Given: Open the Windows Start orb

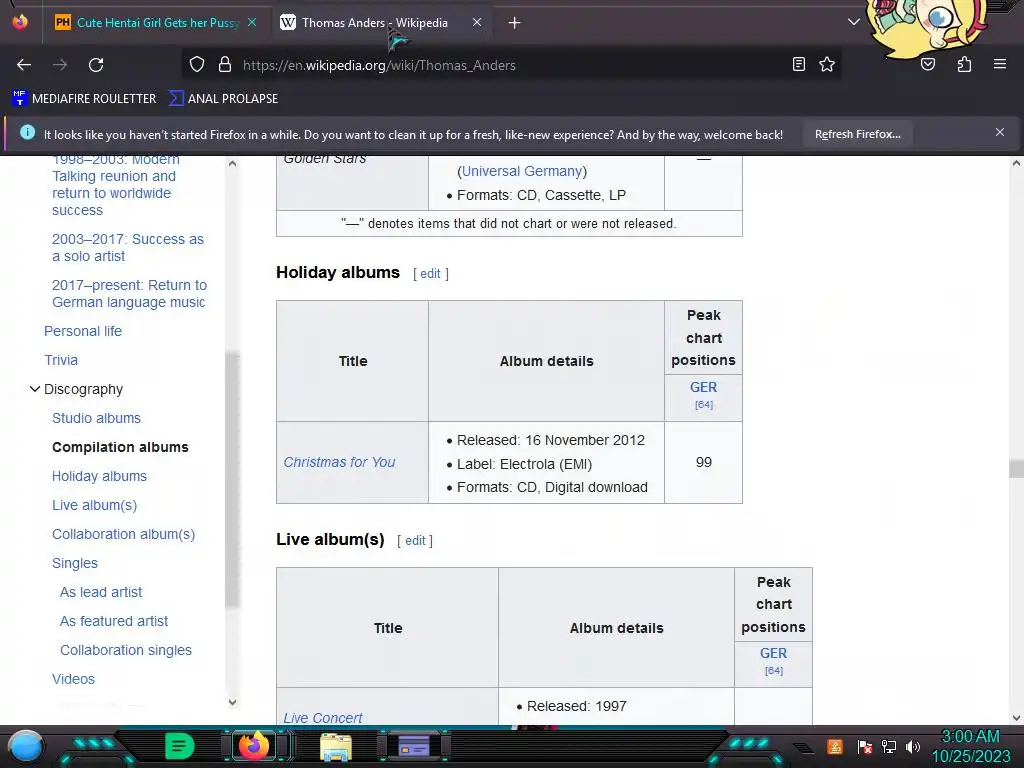Looking at the screenshot, I should (x=26, y=746).
